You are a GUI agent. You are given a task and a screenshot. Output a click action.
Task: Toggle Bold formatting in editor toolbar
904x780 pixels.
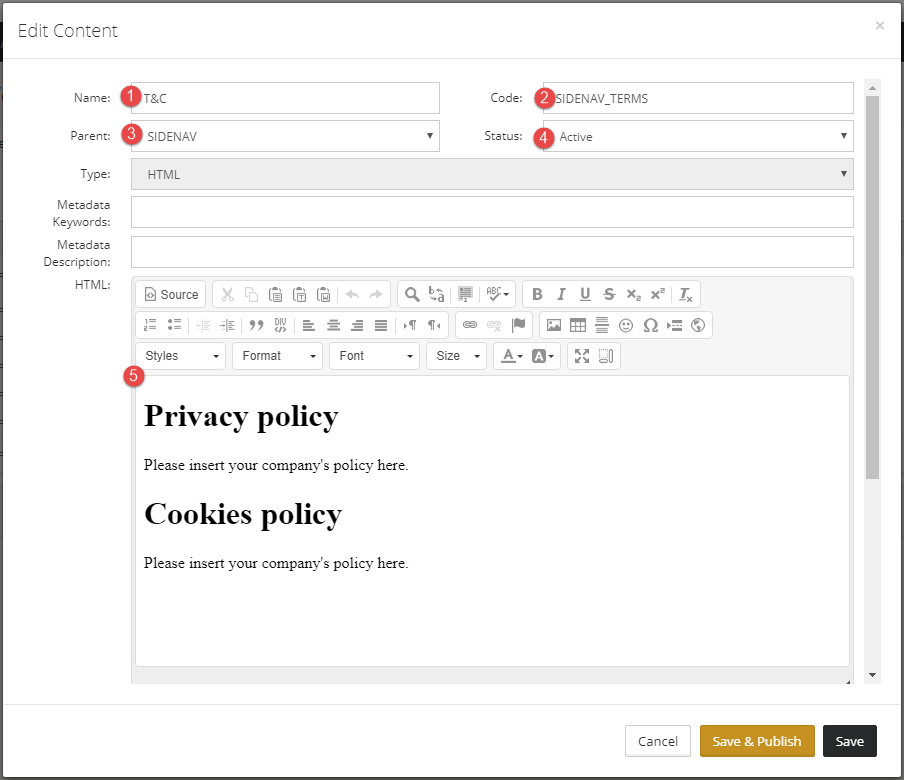pyautogui.click(x=537, y=295)
